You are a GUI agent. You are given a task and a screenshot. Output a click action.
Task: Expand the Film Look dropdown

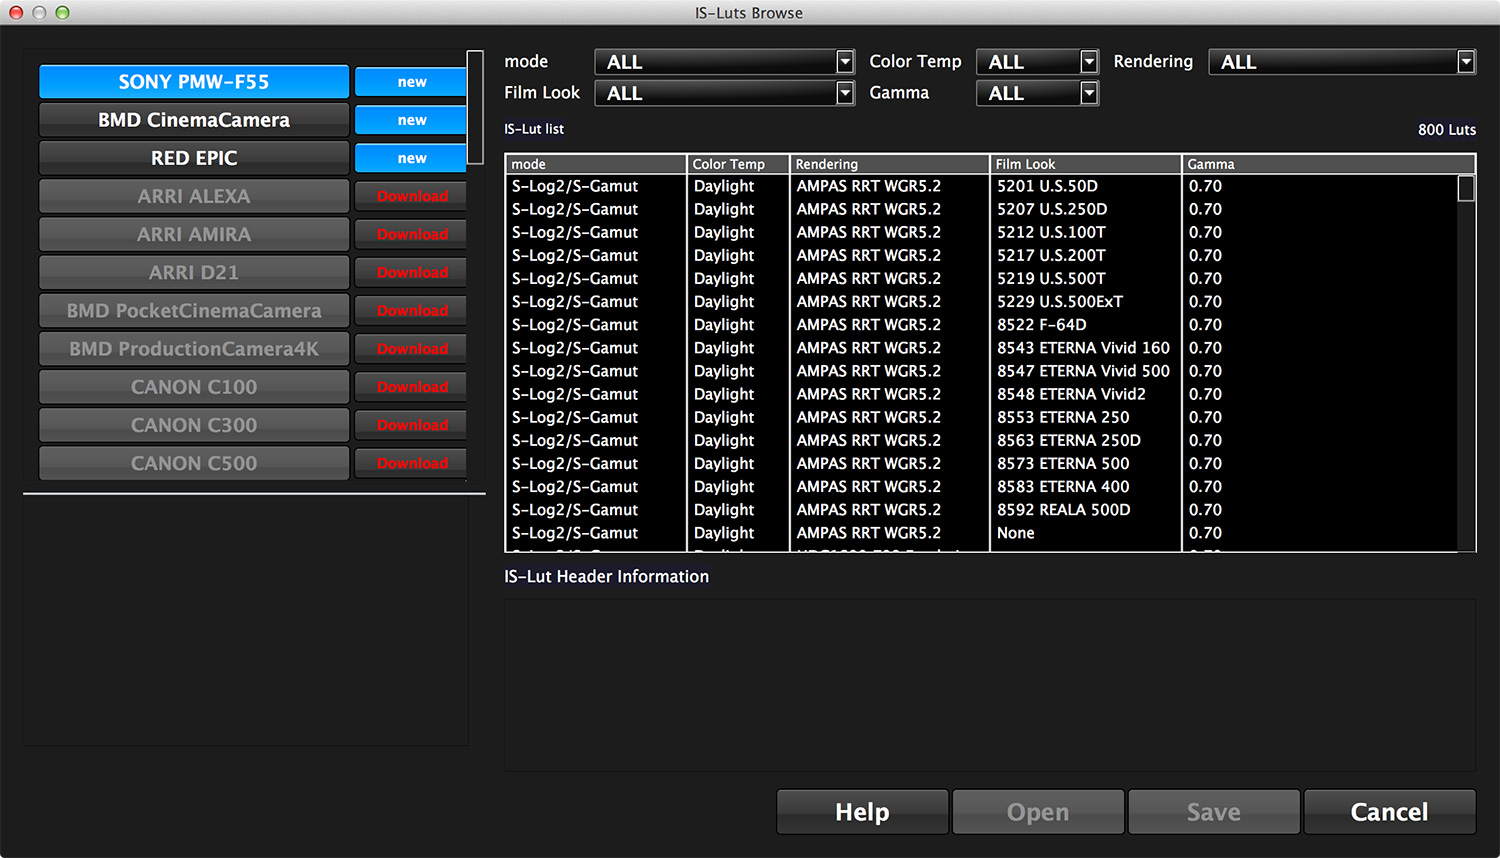[x=724, y=93]
